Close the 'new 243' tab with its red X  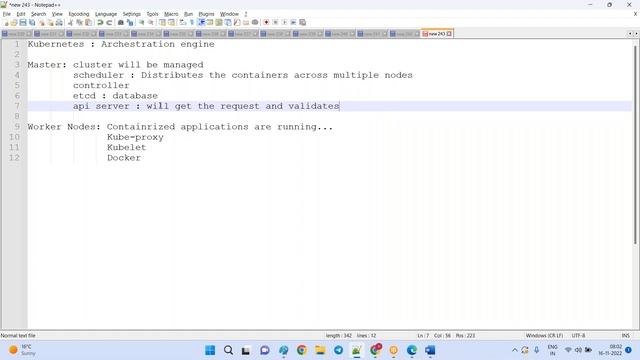click(449, 33)
